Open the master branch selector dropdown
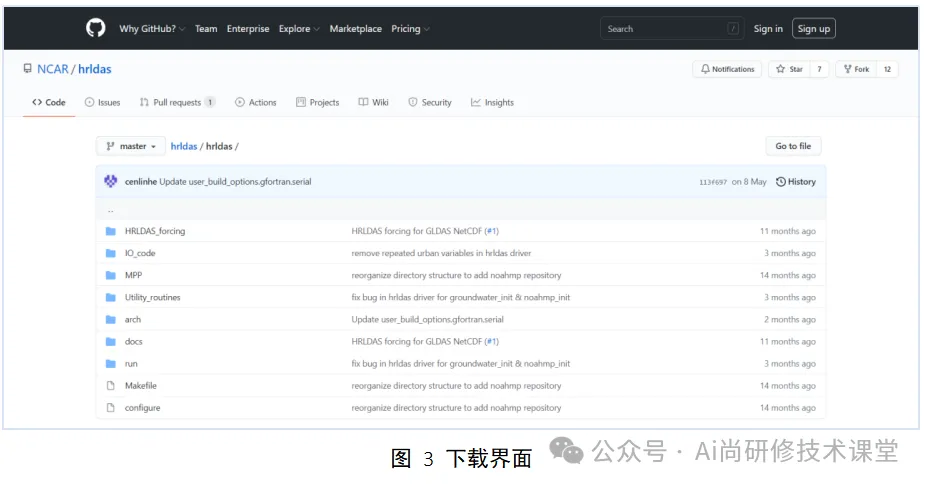 pyautogui.click(x=131, y=146)
